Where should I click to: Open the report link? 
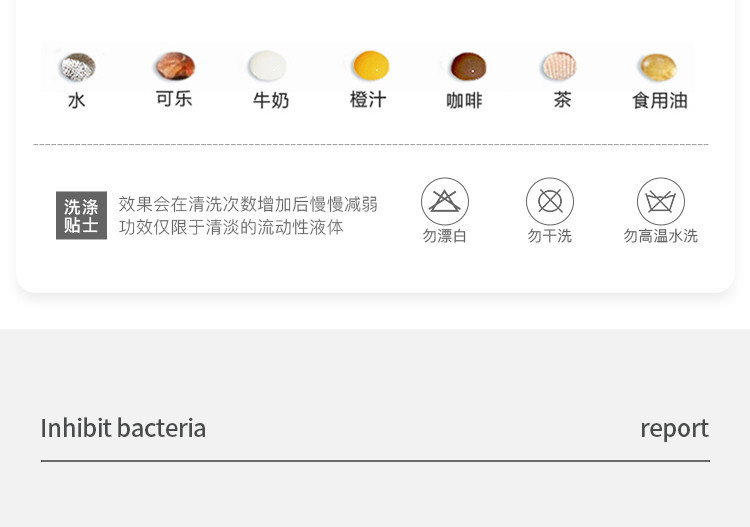pos(674,428)
